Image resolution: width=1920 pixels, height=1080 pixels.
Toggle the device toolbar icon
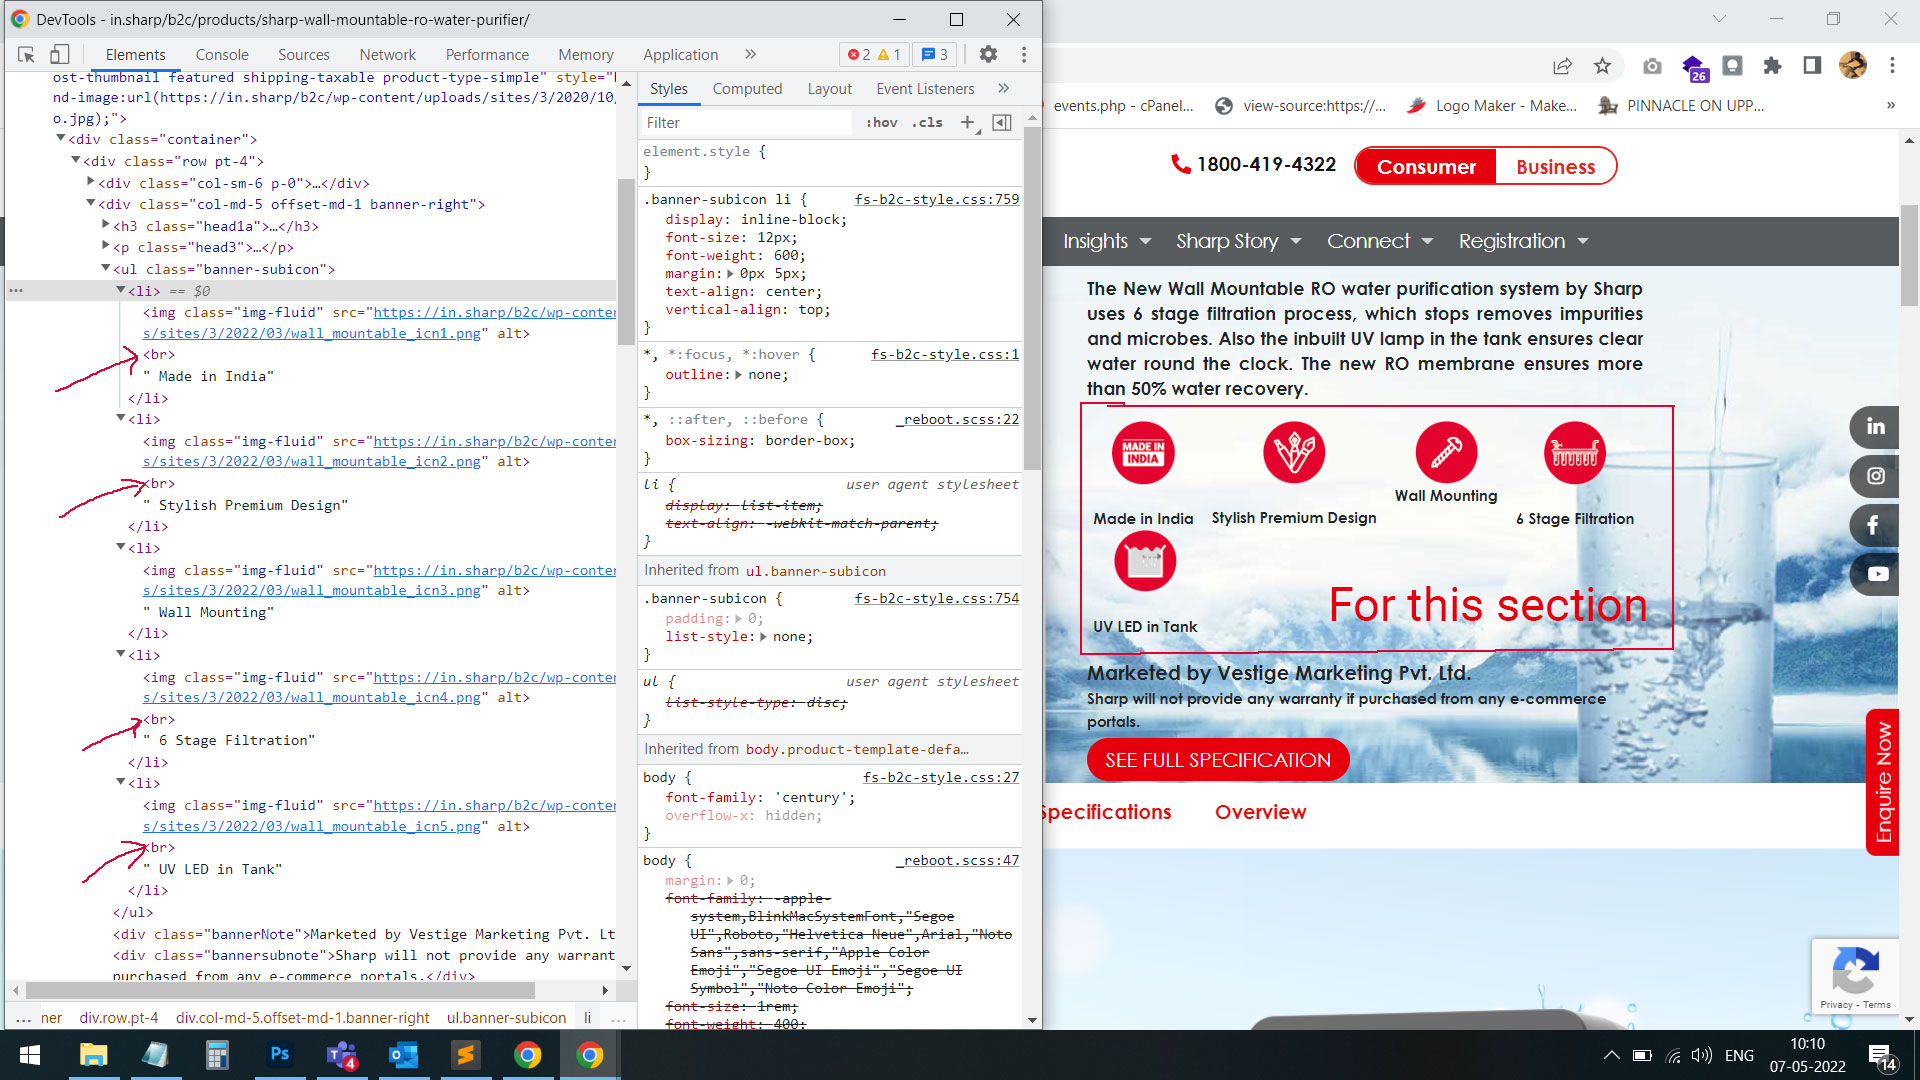pyautogui.click(x=60, y=55)
